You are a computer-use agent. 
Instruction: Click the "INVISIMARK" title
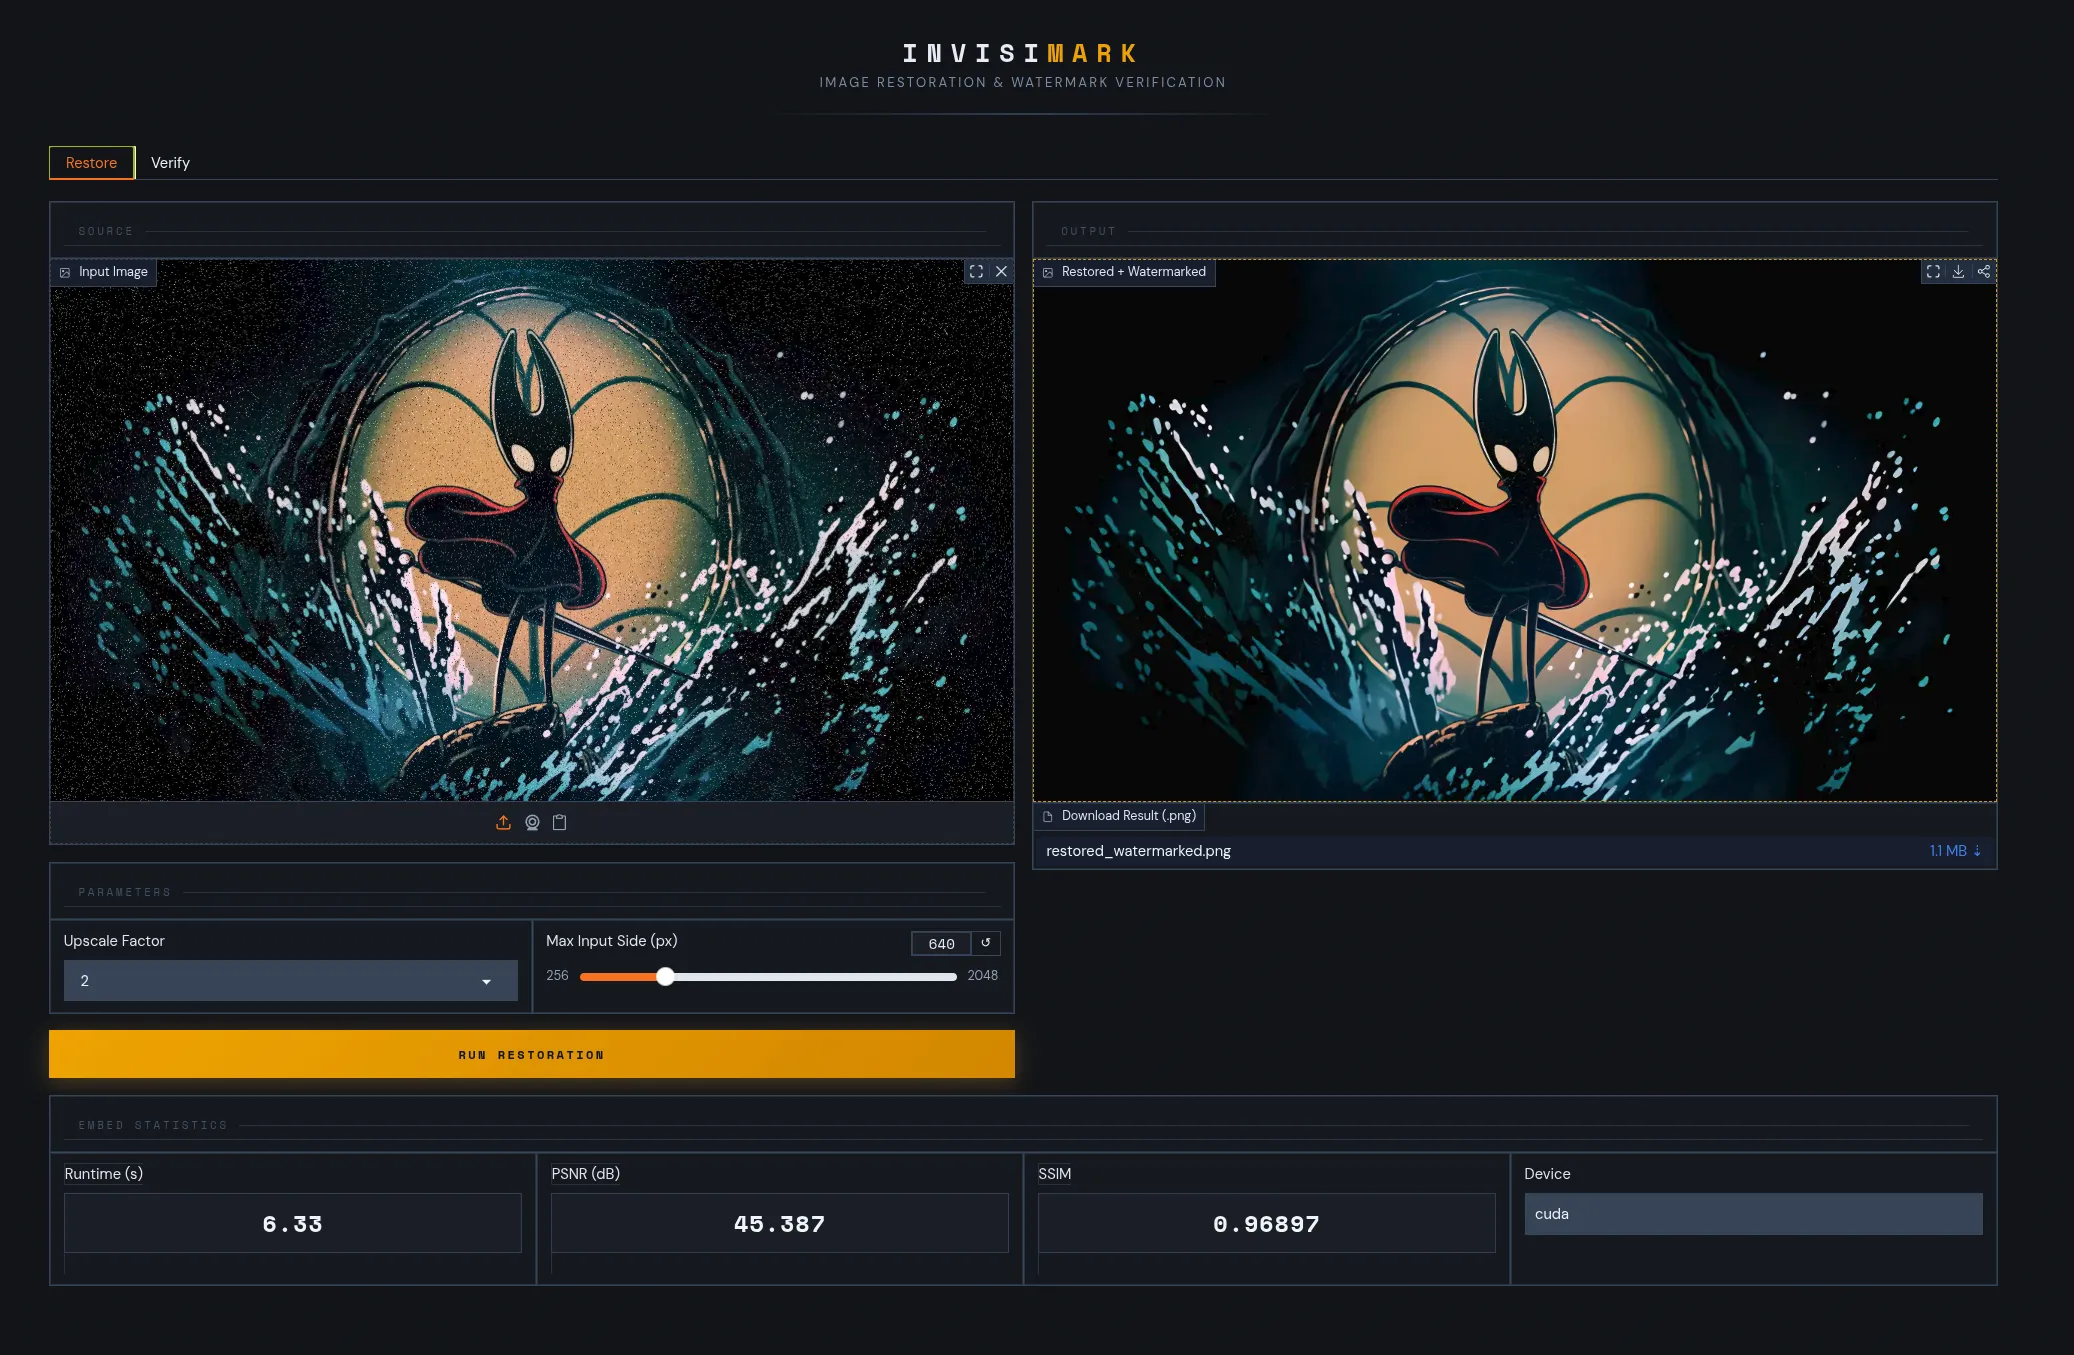tap(1021, 53)
